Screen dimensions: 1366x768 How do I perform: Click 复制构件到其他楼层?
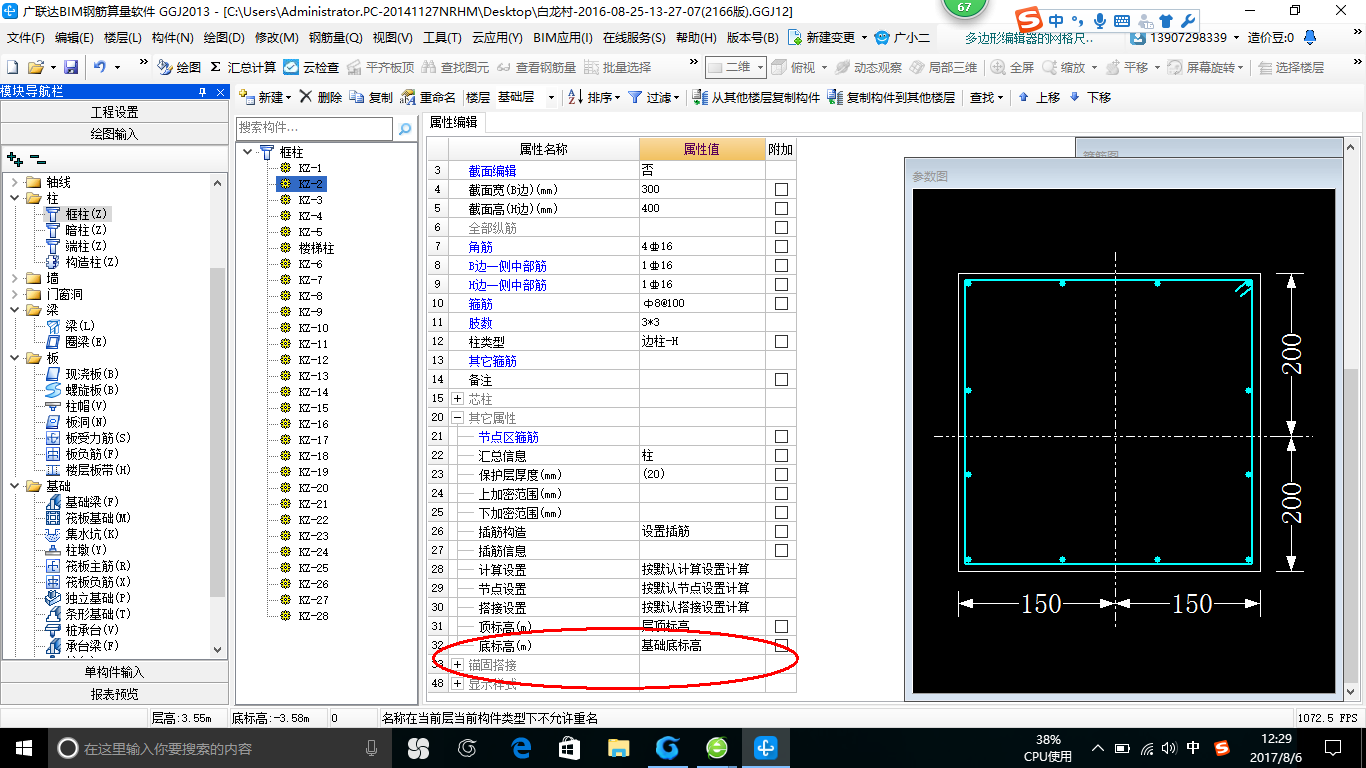(x=891, y=97)
